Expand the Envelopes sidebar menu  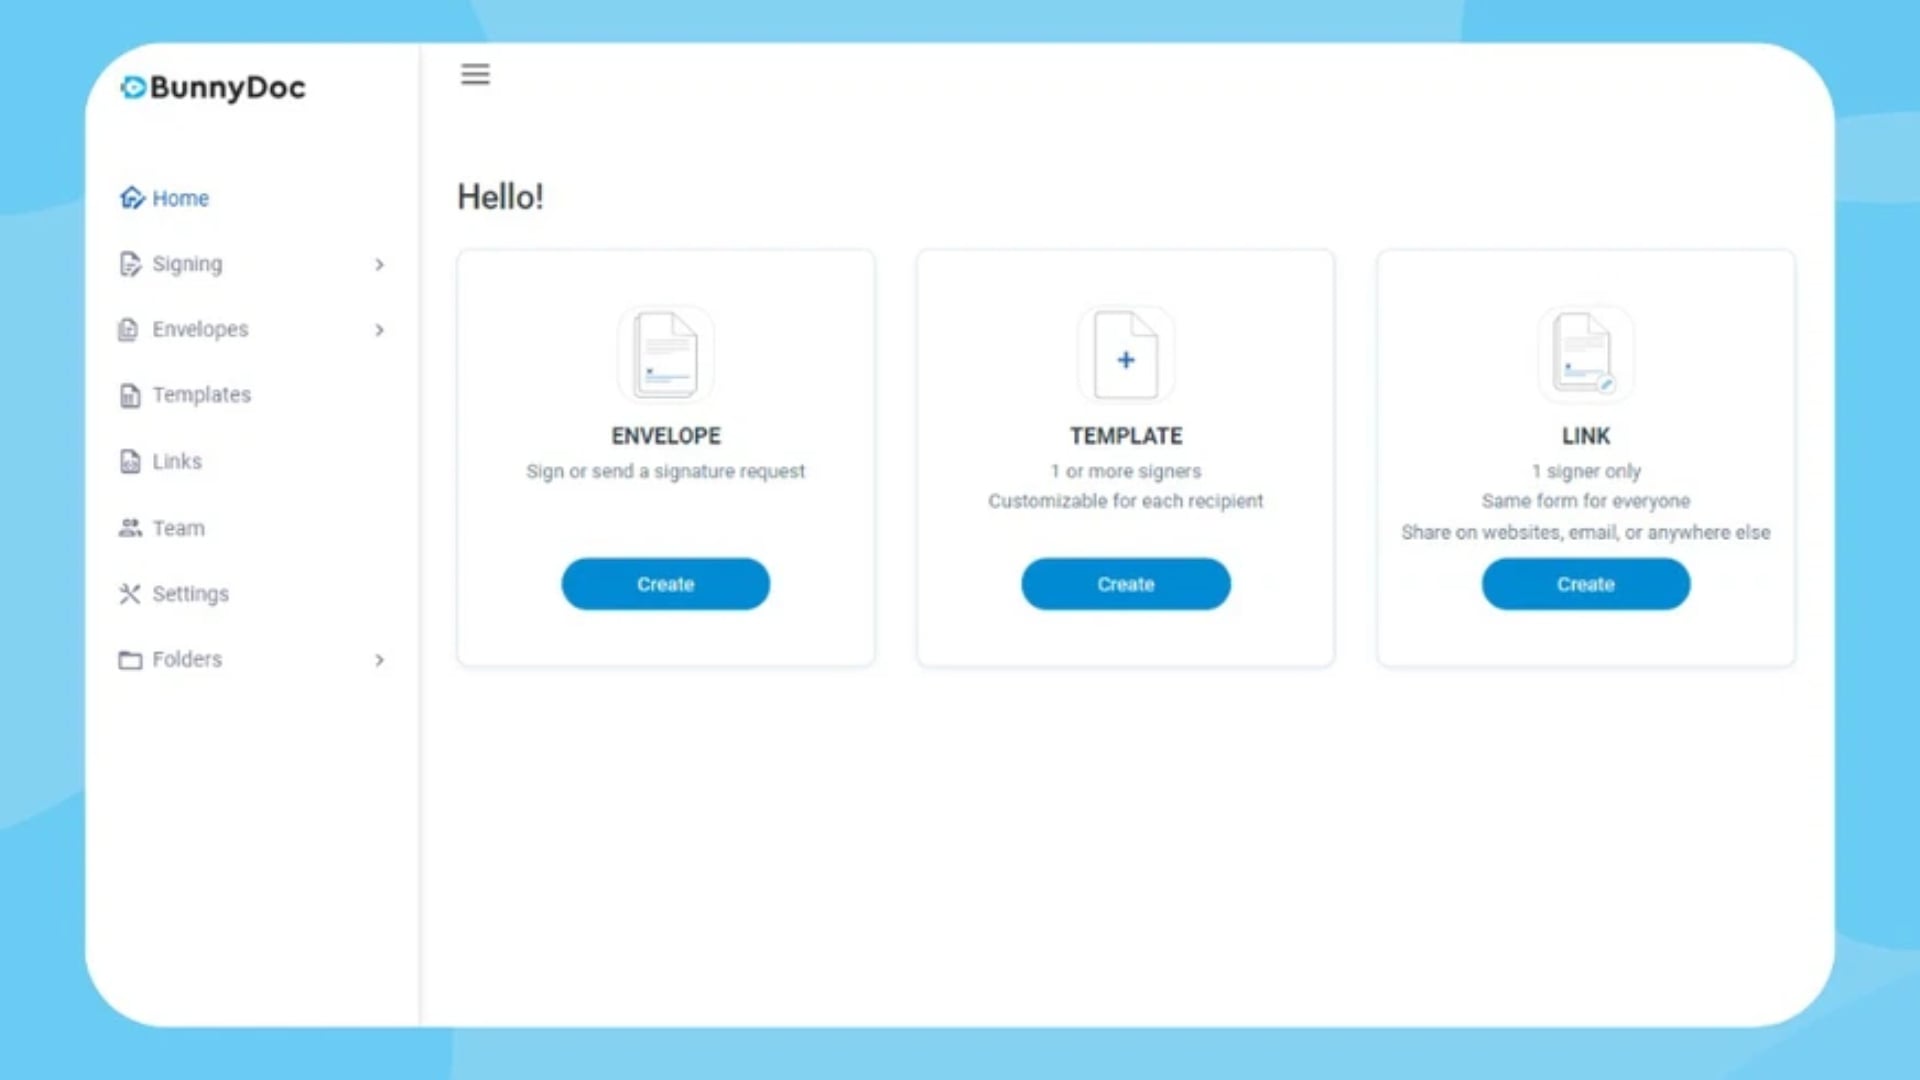click(x=380, y=328)
